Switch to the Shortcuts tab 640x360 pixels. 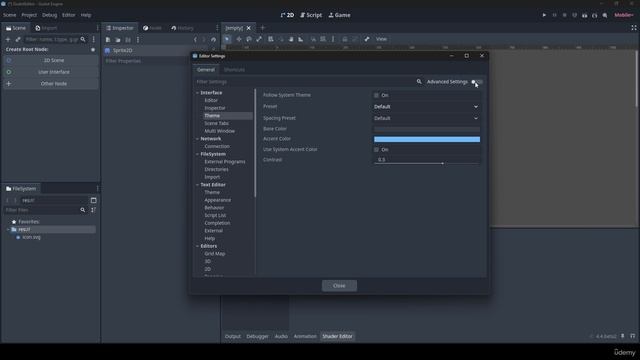point(234,70)
